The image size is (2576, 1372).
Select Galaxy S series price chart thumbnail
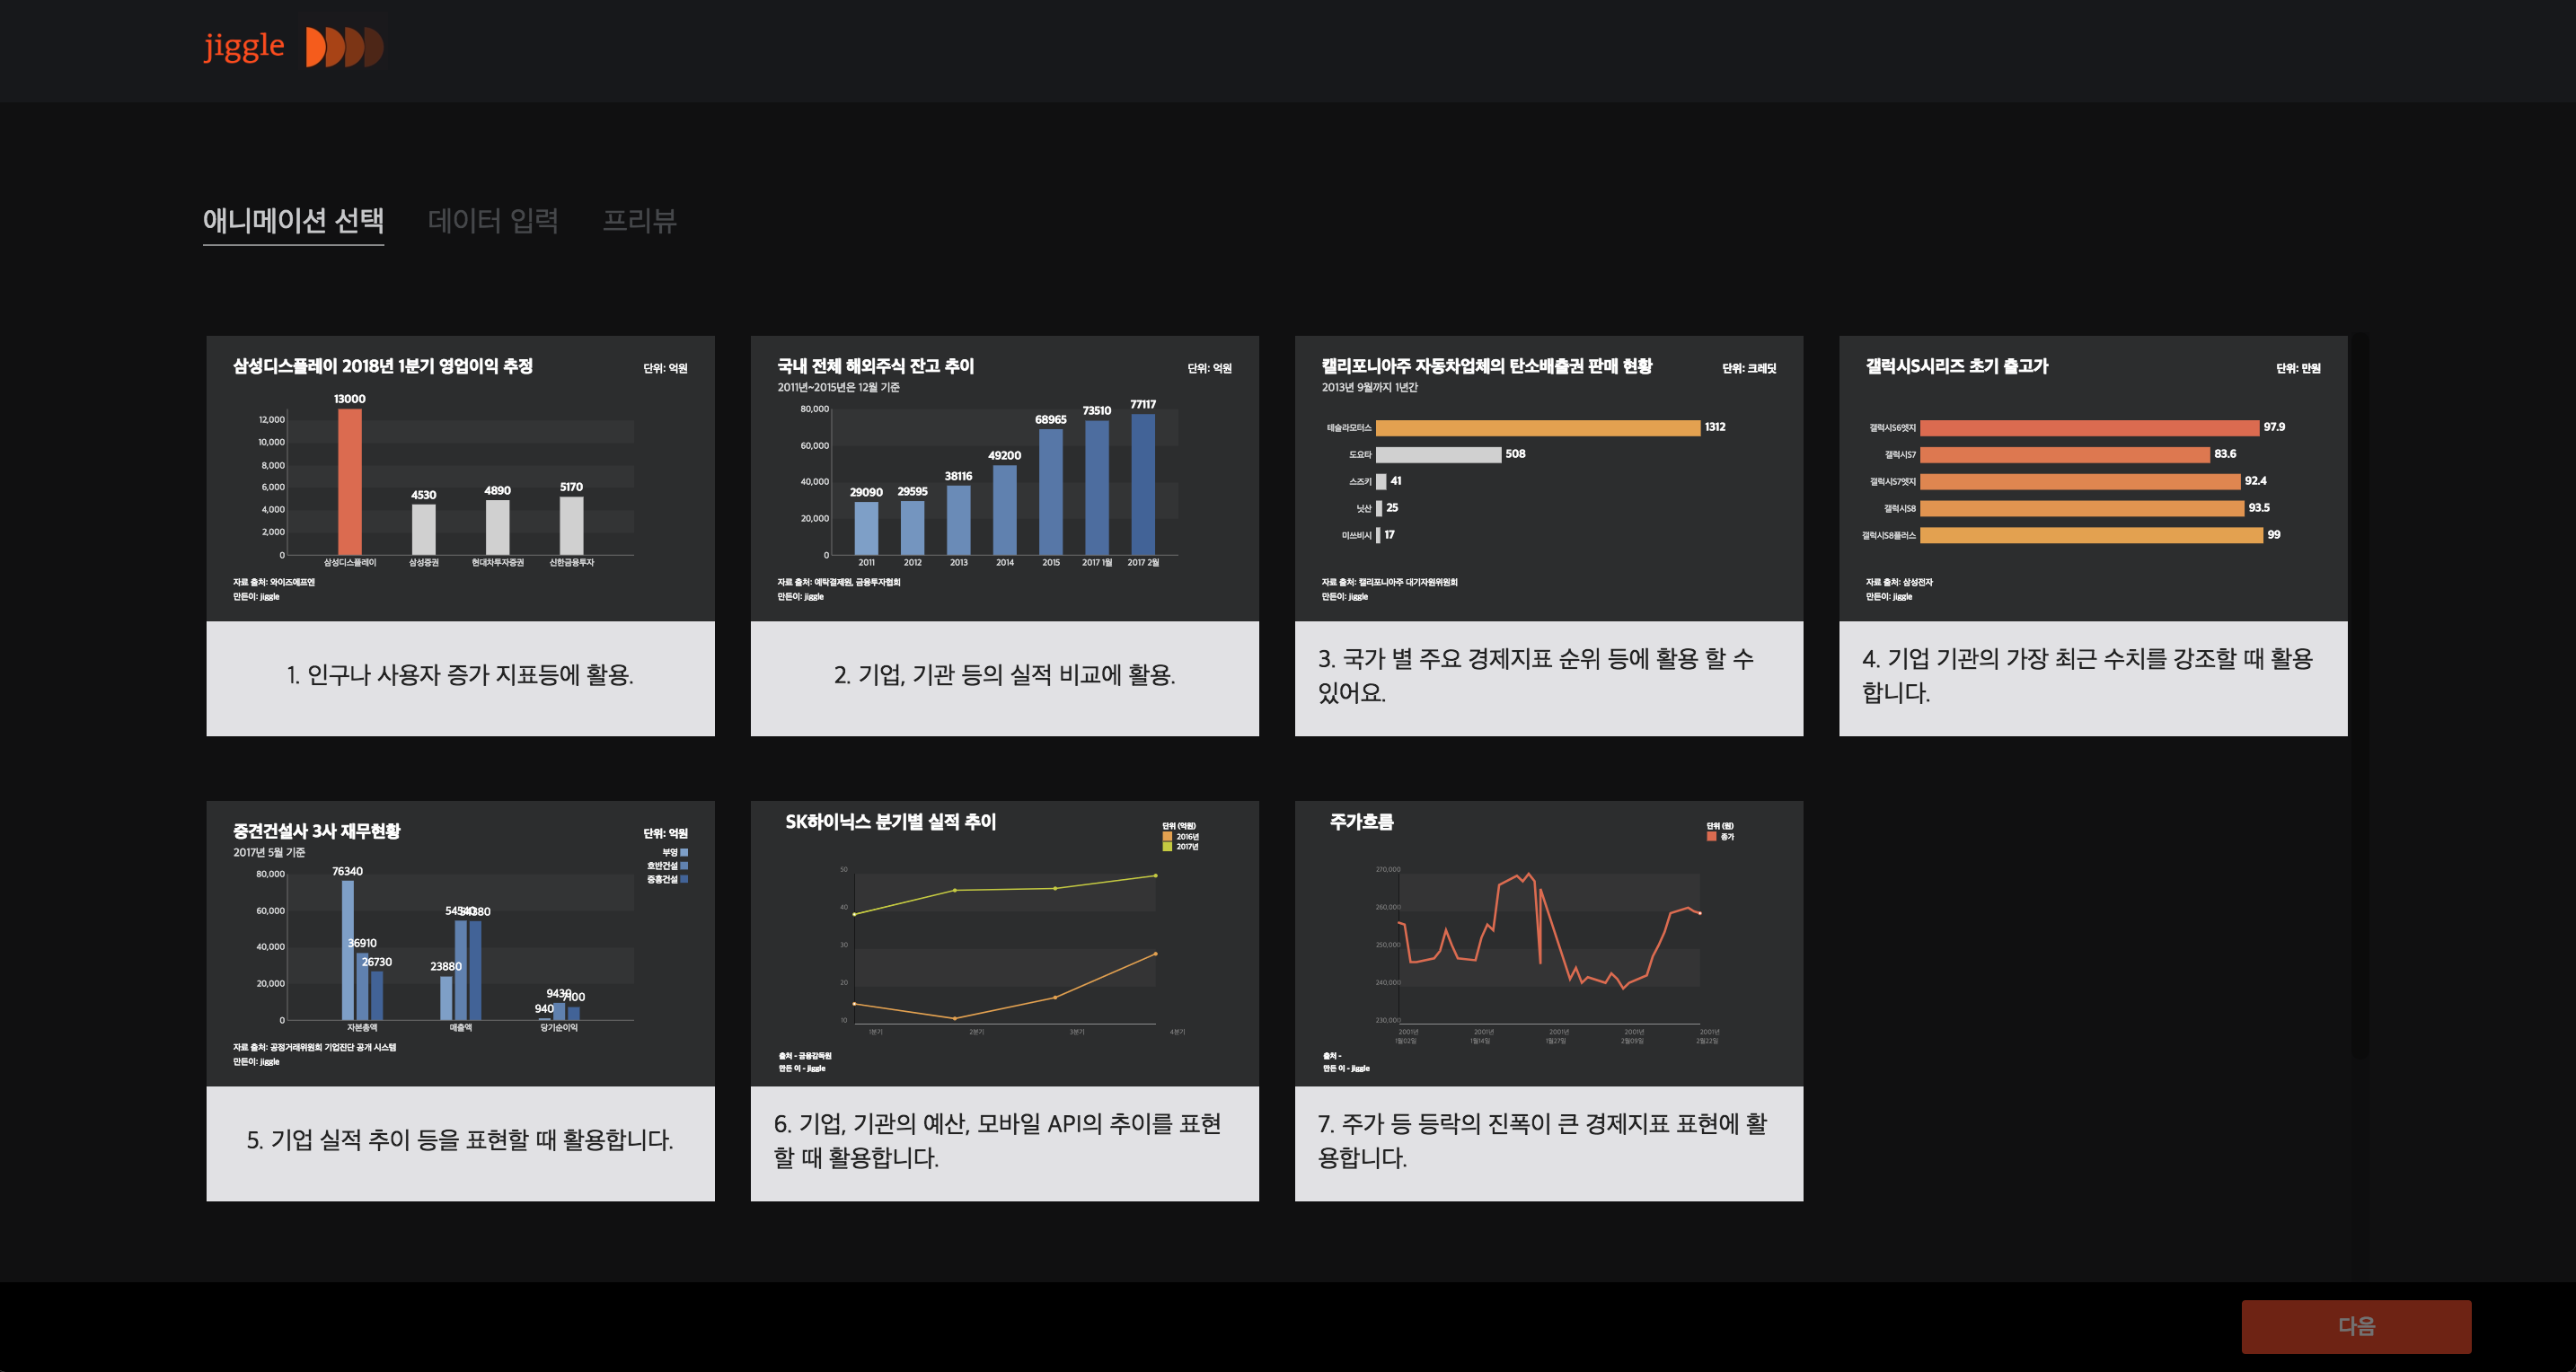2092,478
